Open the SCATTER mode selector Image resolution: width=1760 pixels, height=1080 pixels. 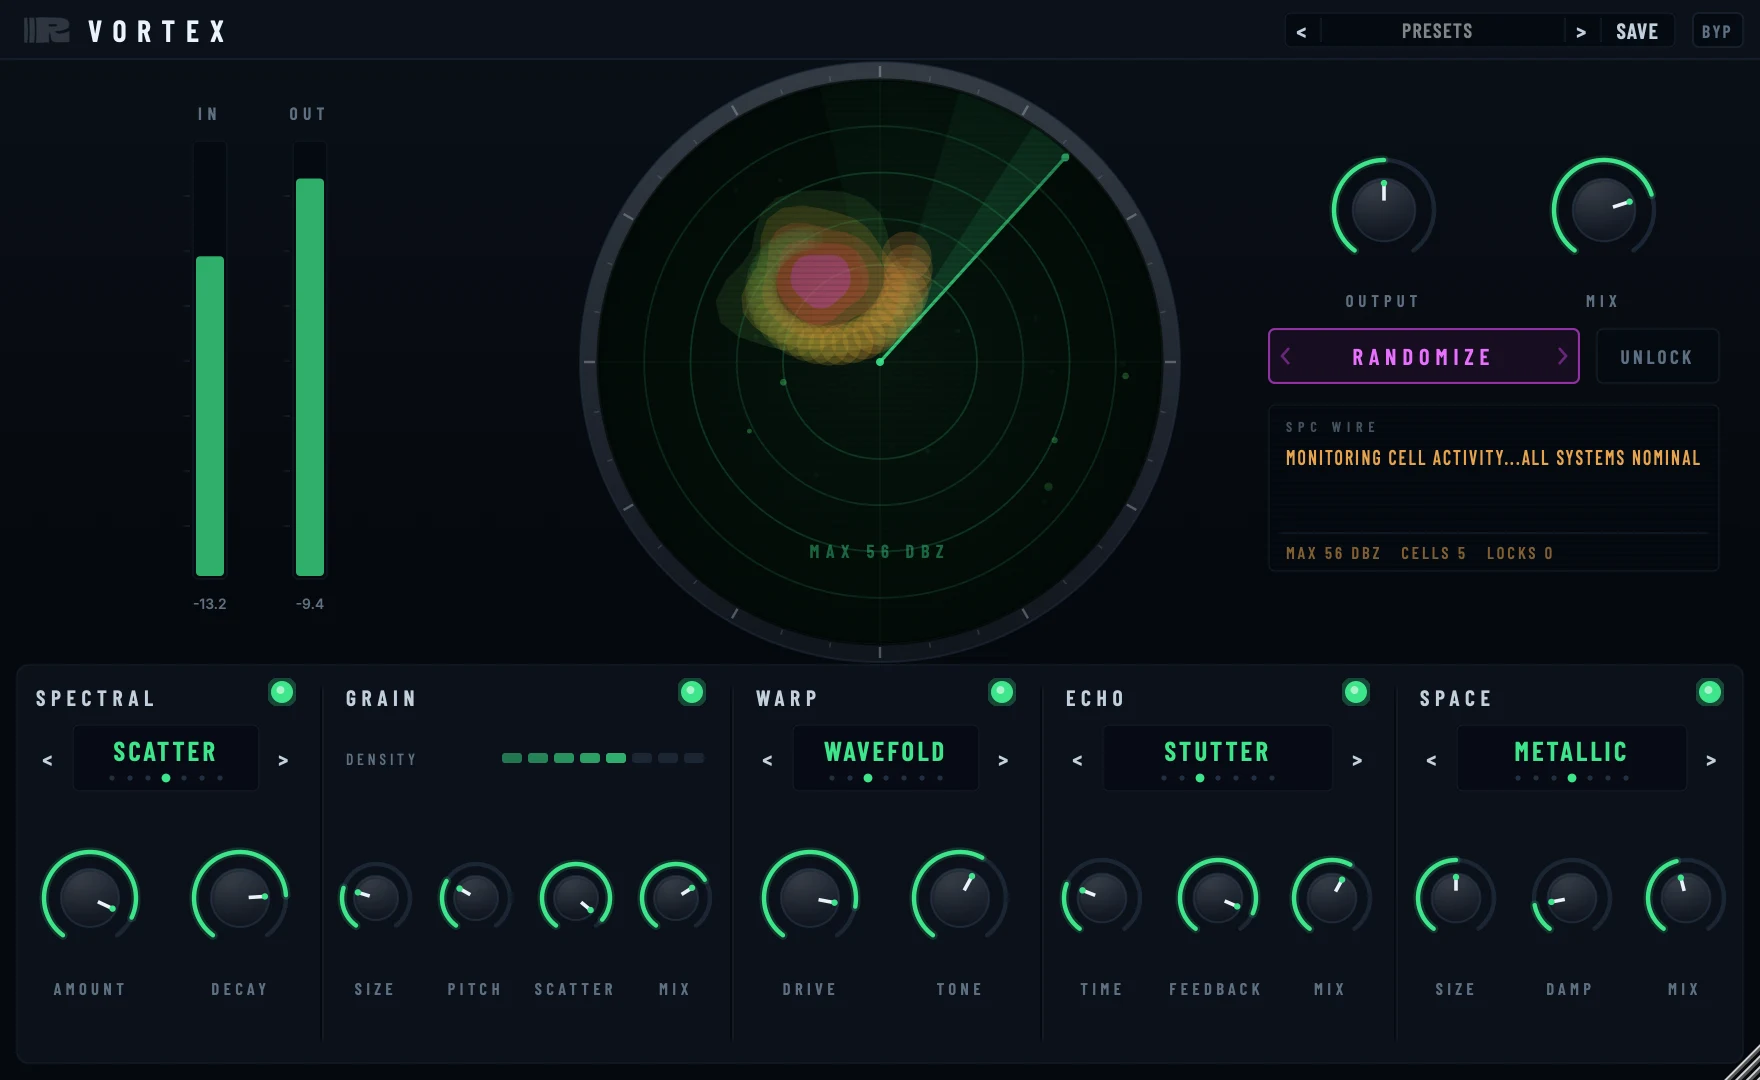pos(165,757)
